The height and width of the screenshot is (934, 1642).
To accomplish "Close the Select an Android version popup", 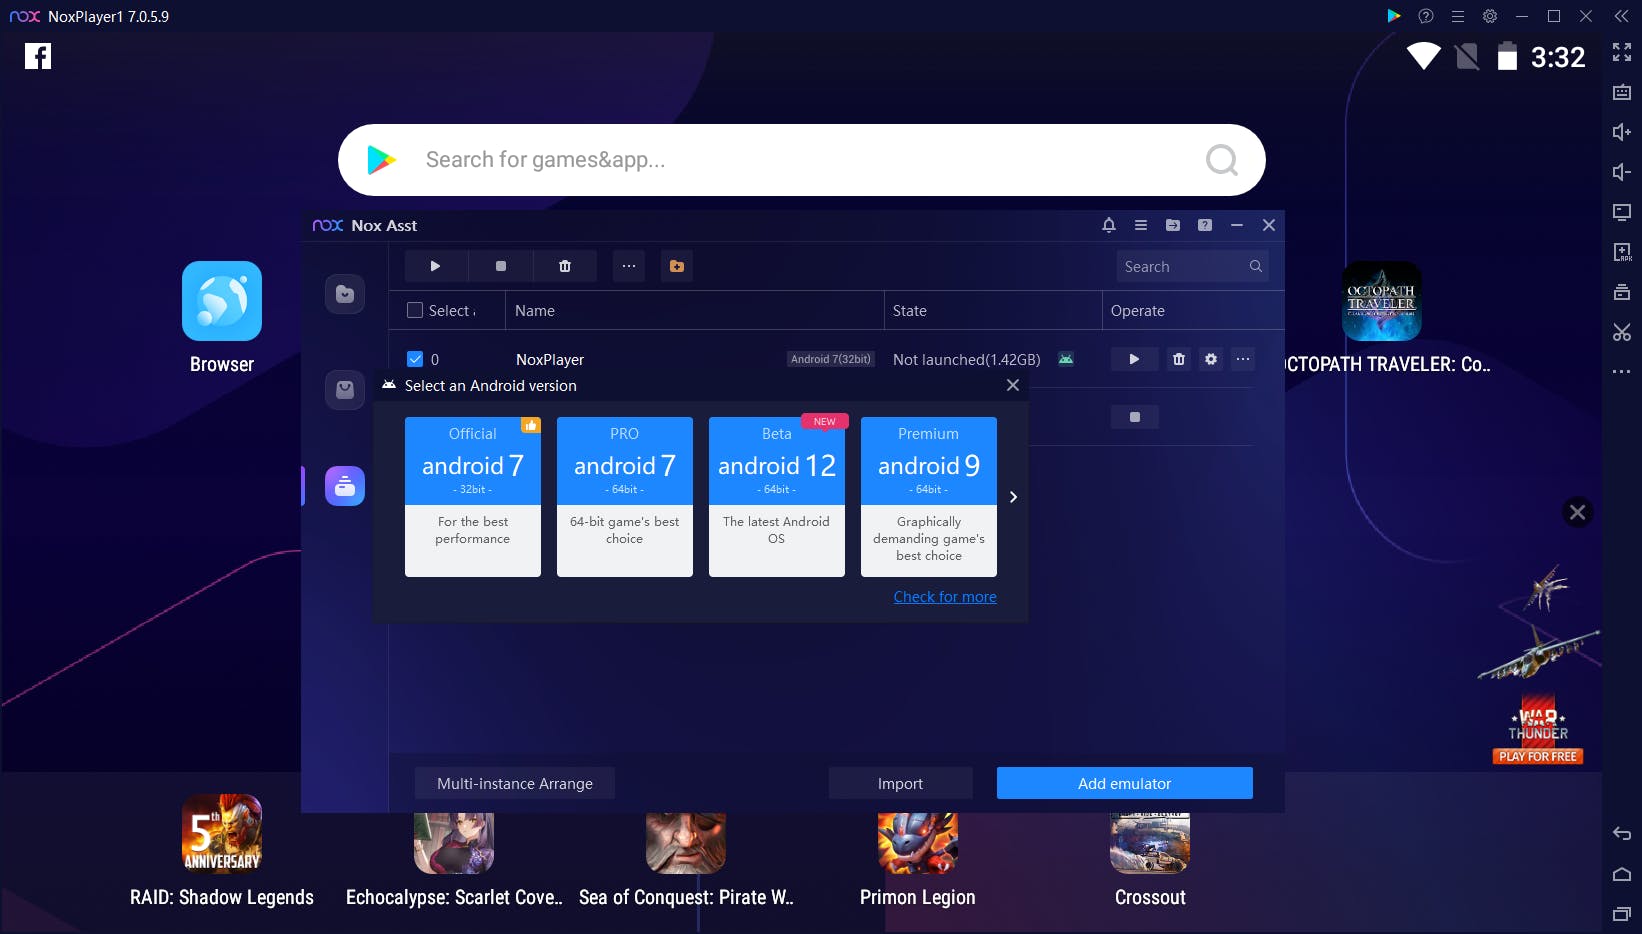I will 1013,385.
